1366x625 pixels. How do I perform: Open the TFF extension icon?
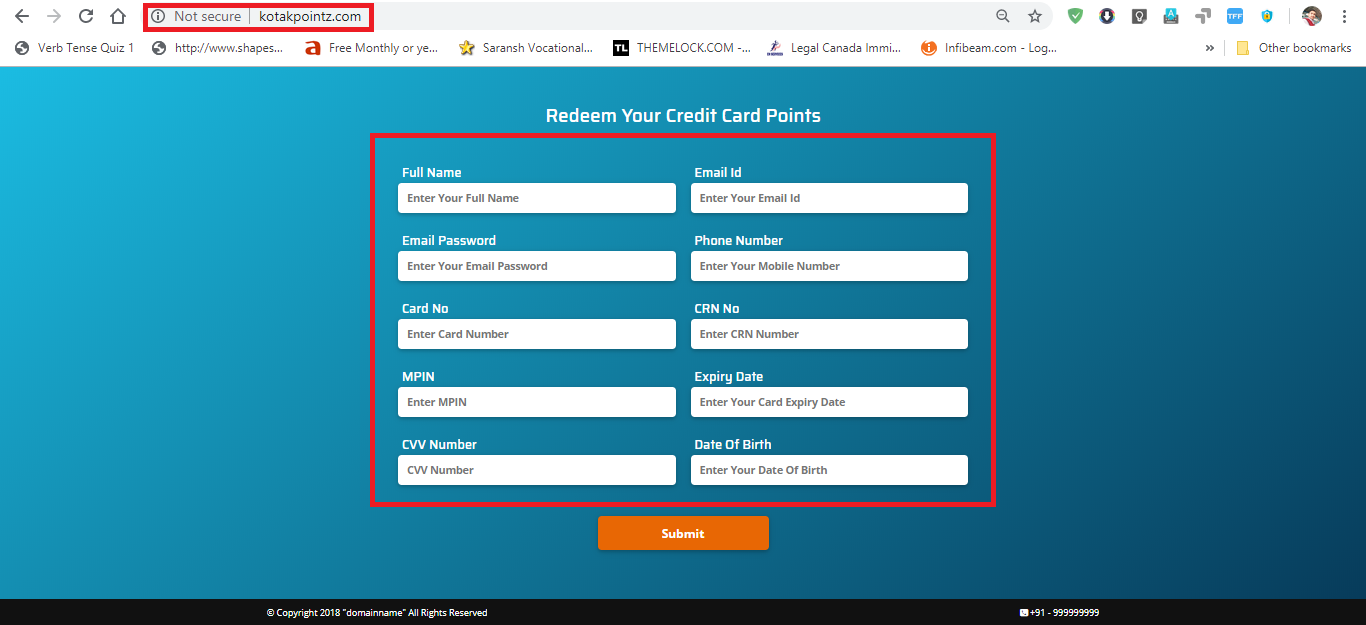(x=1235, y=16)
